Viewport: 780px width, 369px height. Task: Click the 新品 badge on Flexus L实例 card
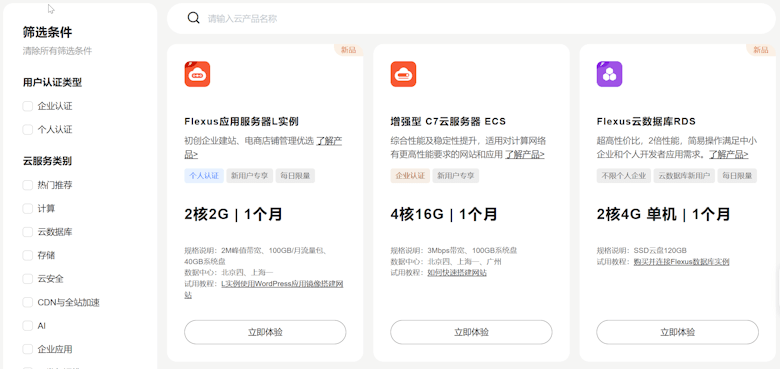point(348,50)
